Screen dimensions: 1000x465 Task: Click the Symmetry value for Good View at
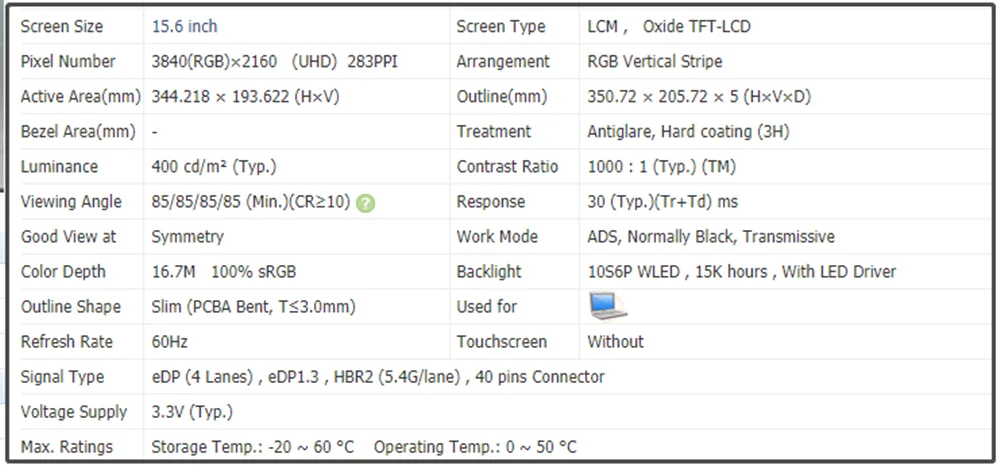tap(187, 237)
